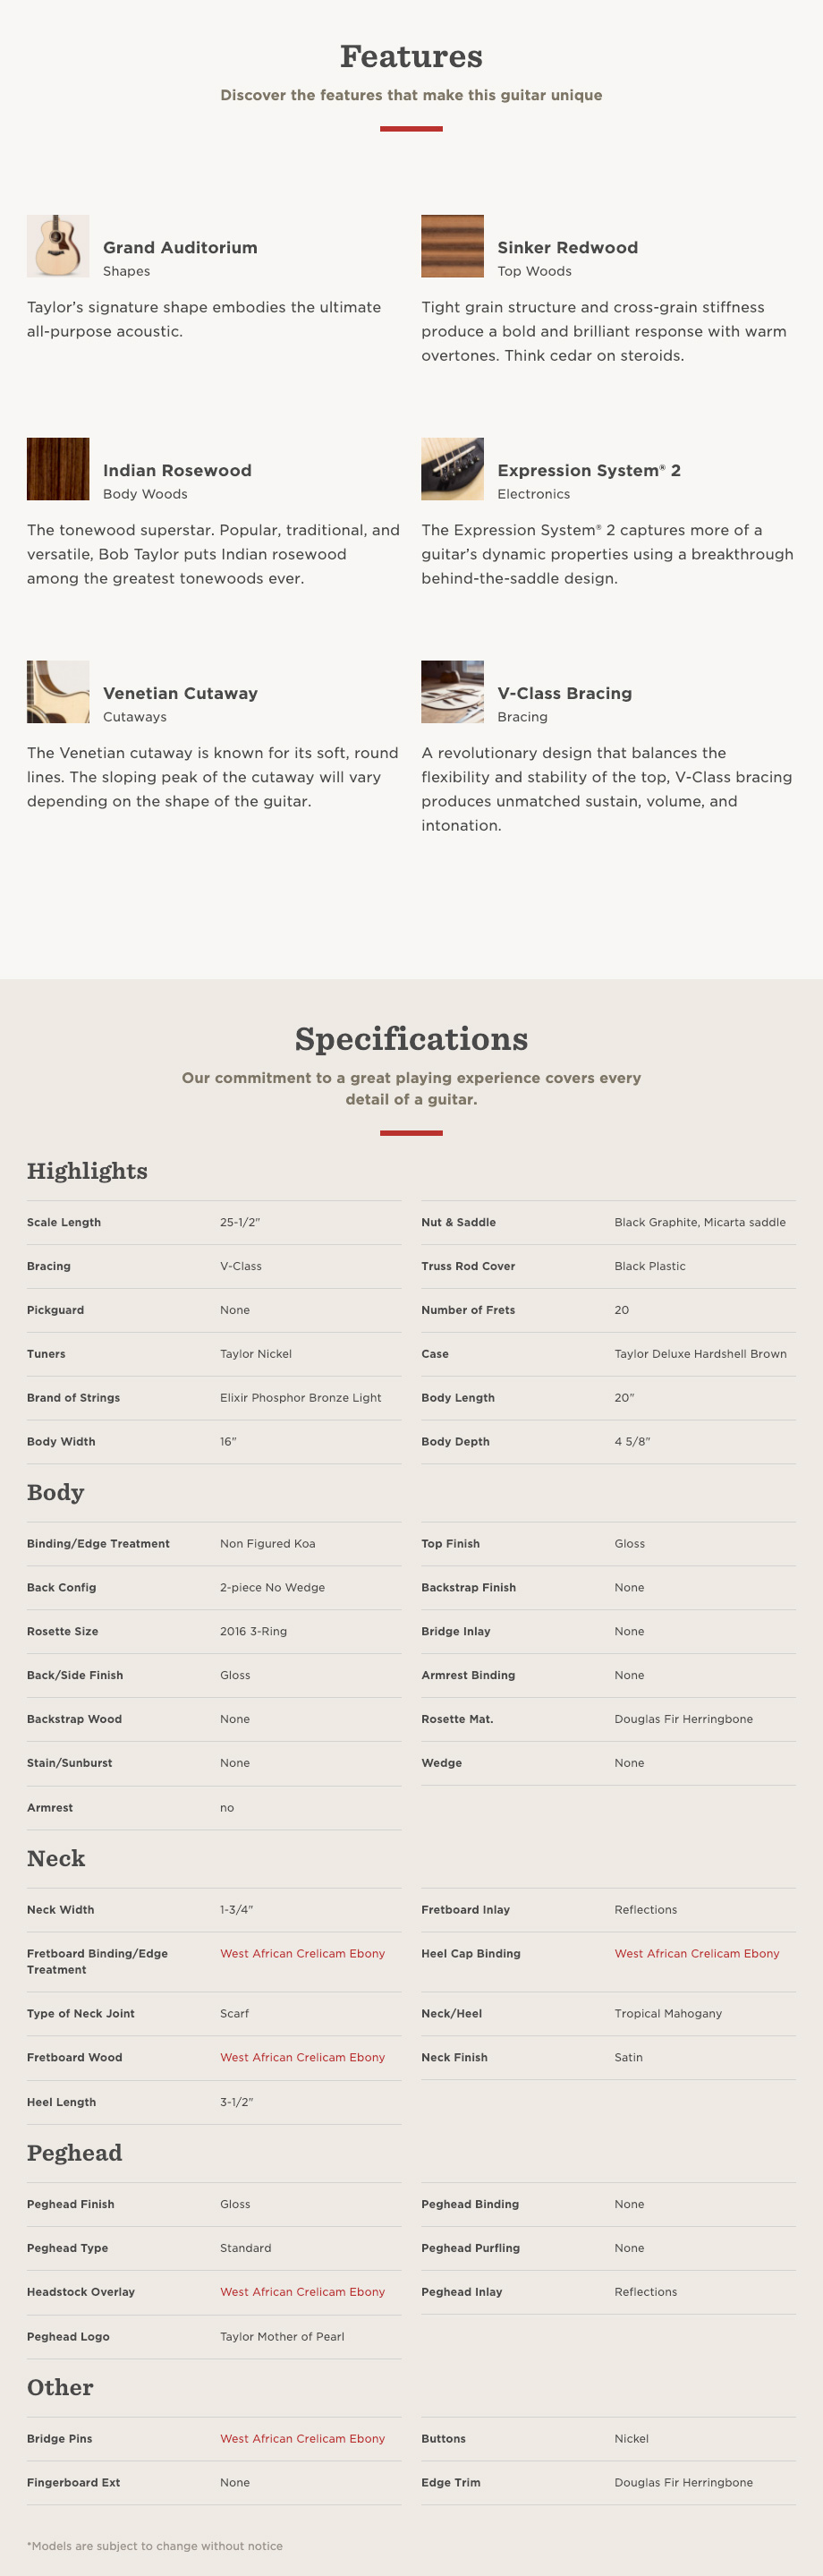Click the V-Class Bracing thumbnail image

click(452, 692)
